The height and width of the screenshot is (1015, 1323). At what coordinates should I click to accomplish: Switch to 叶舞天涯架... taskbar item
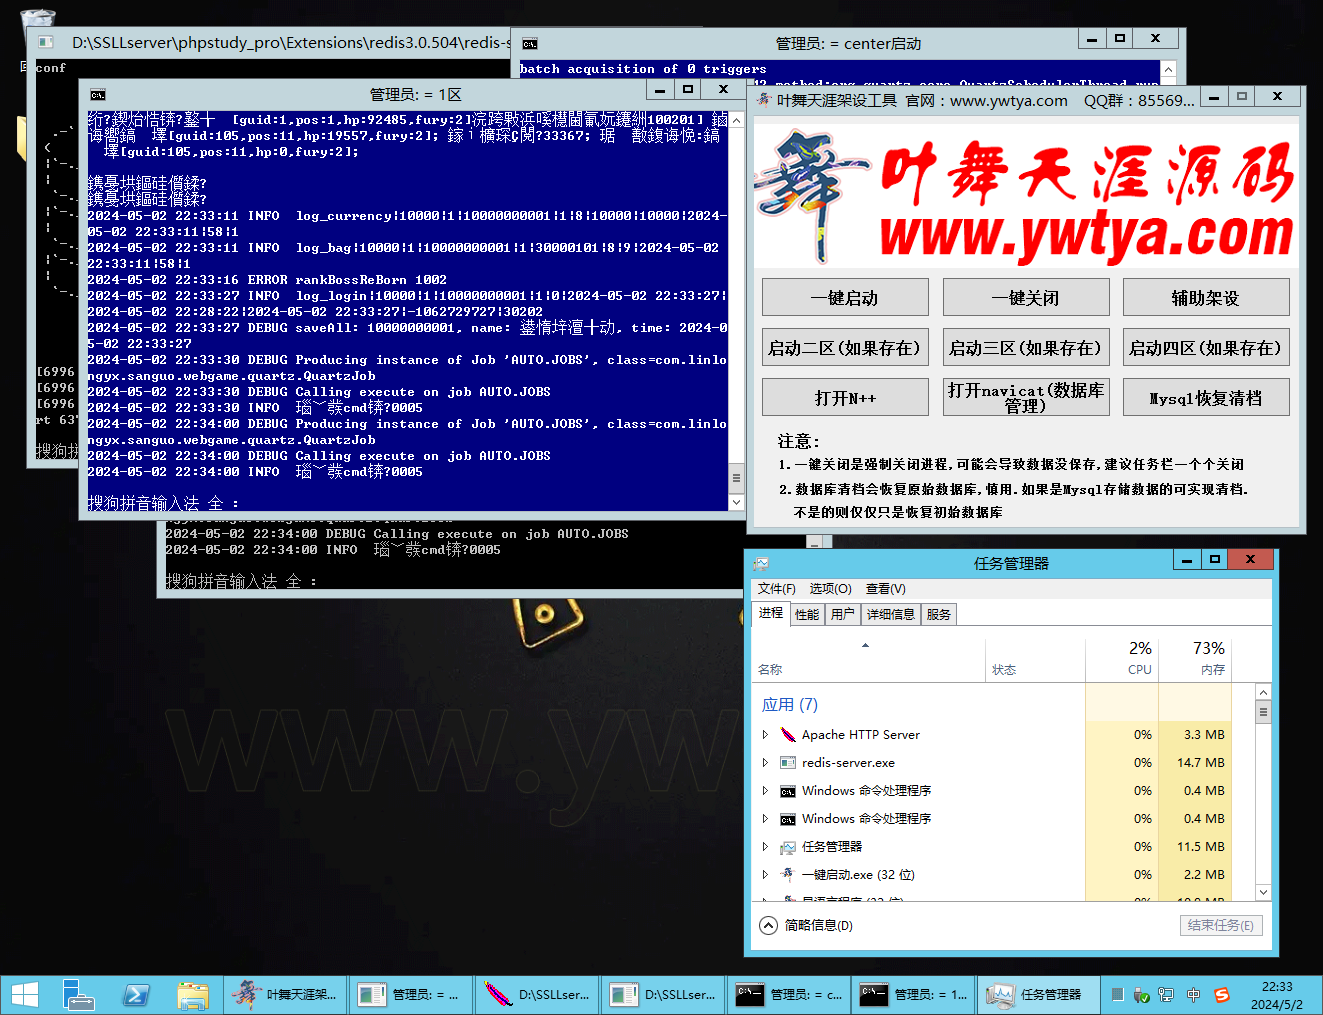285,995
